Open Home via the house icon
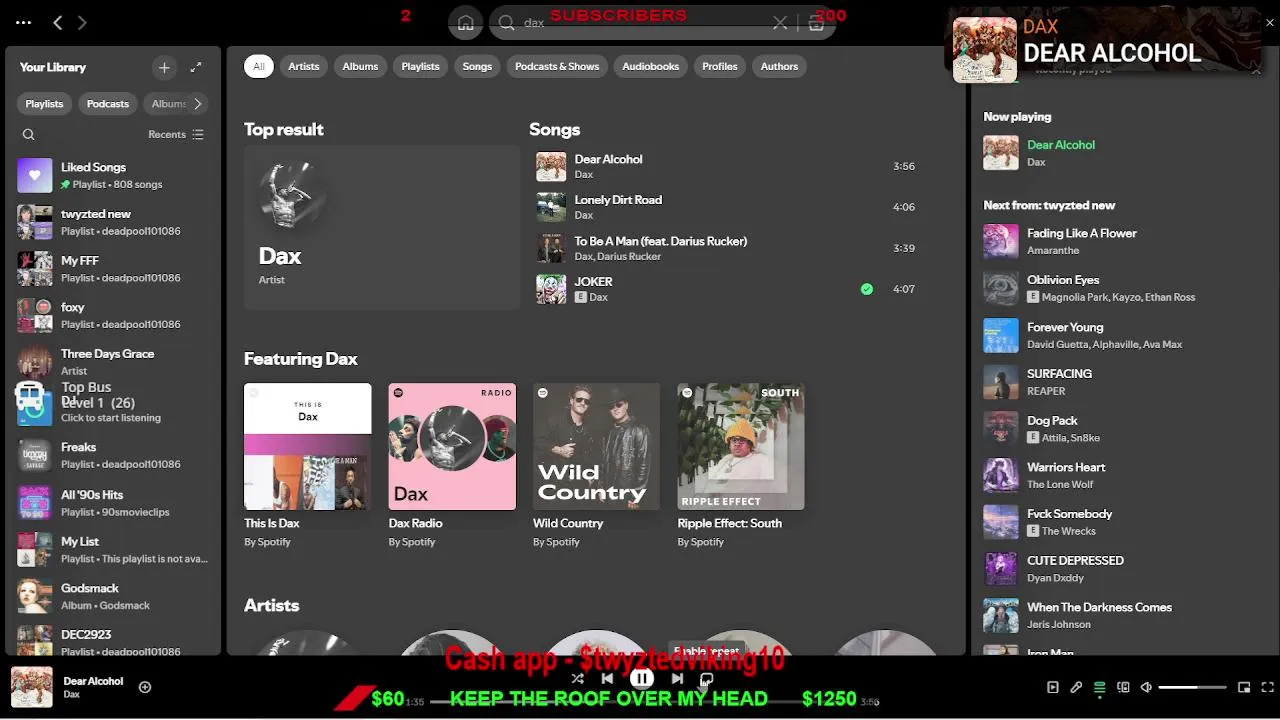The width and height of the screenshot is (1280, 720). (x=465, y=23)
